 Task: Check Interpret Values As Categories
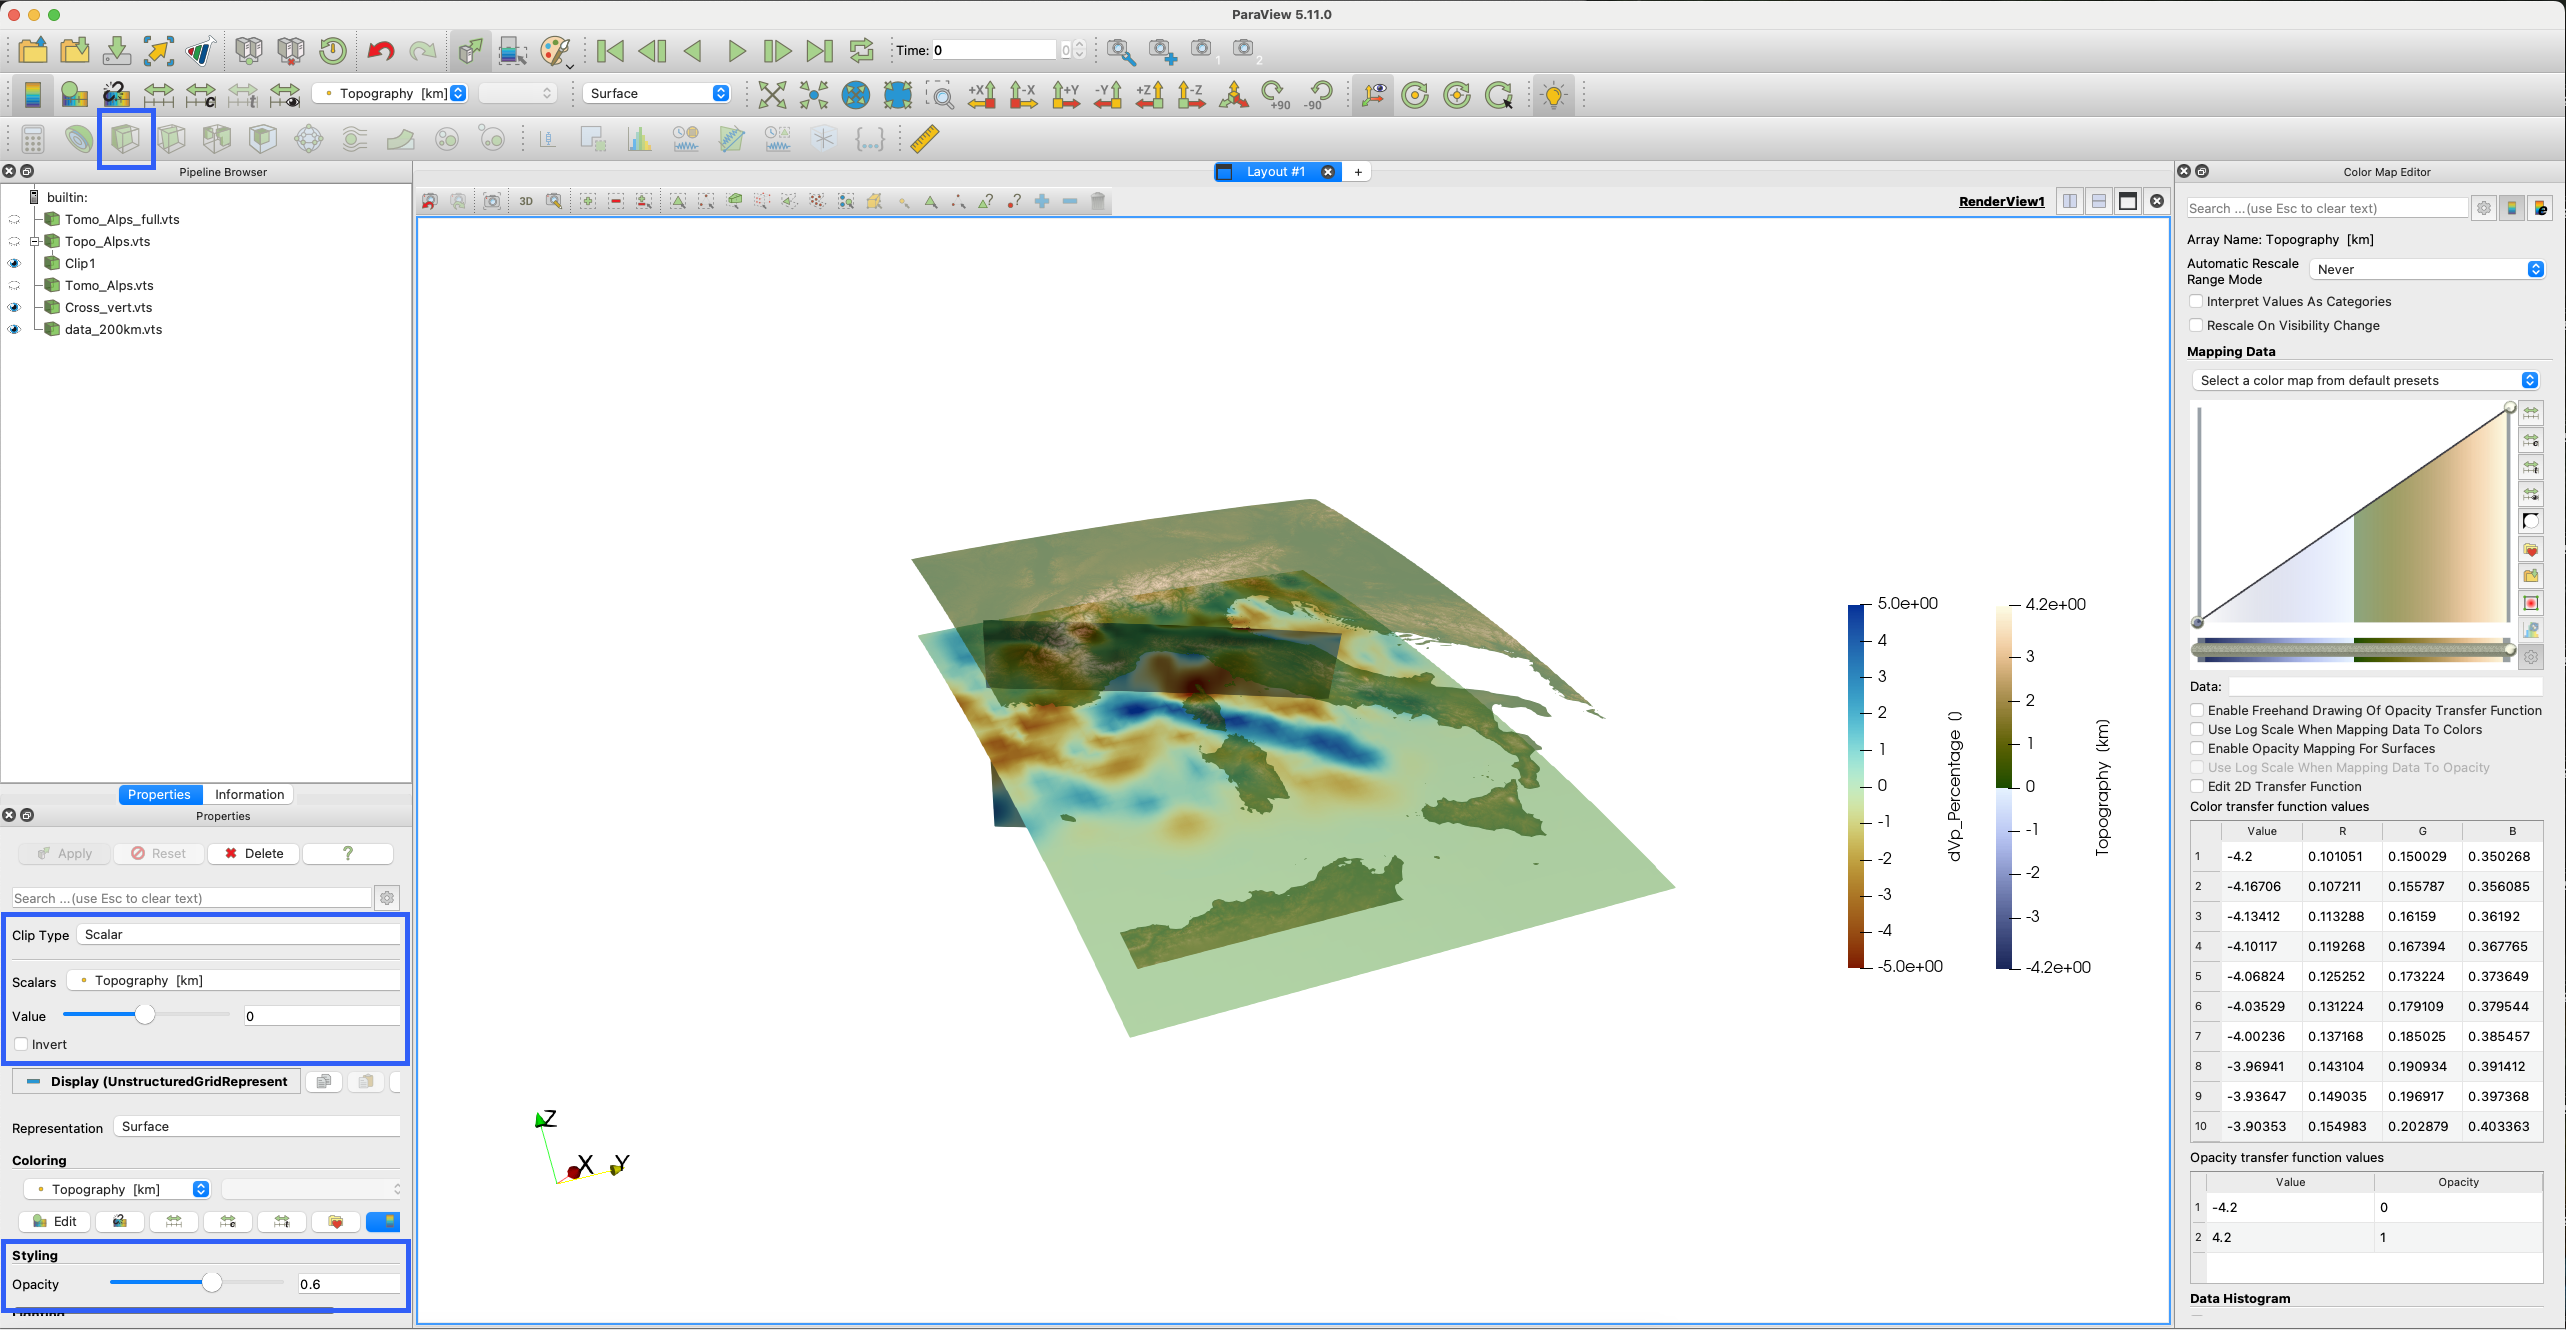pos(2196,301)
